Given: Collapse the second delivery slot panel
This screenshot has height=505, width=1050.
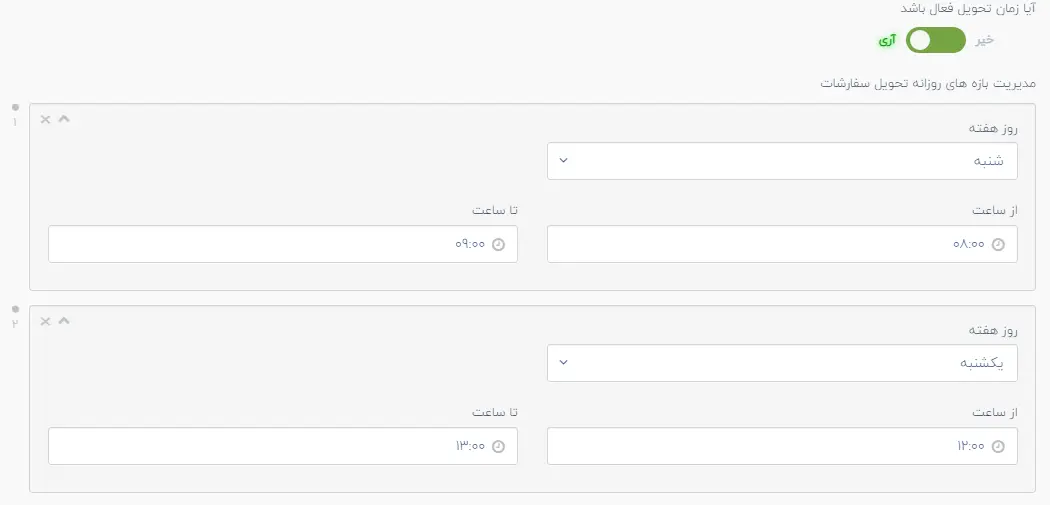Looking at the screenshot, I should [x=64, y=321].
